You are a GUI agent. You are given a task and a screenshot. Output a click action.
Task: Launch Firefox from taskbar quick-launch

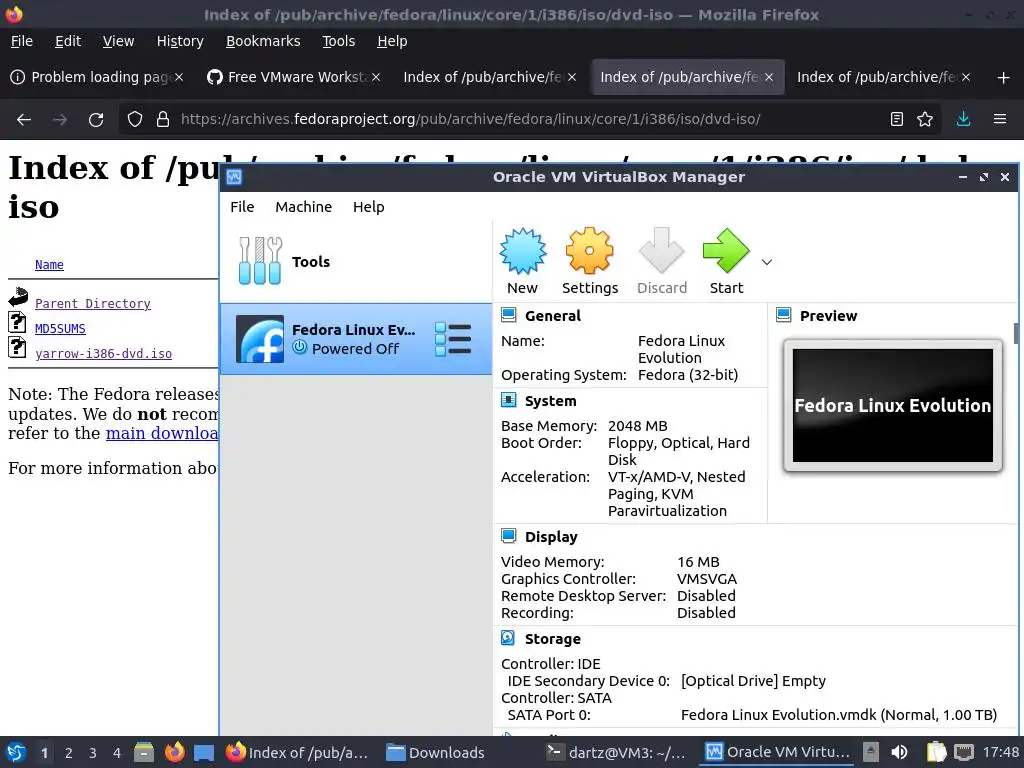tap(174, 752)
